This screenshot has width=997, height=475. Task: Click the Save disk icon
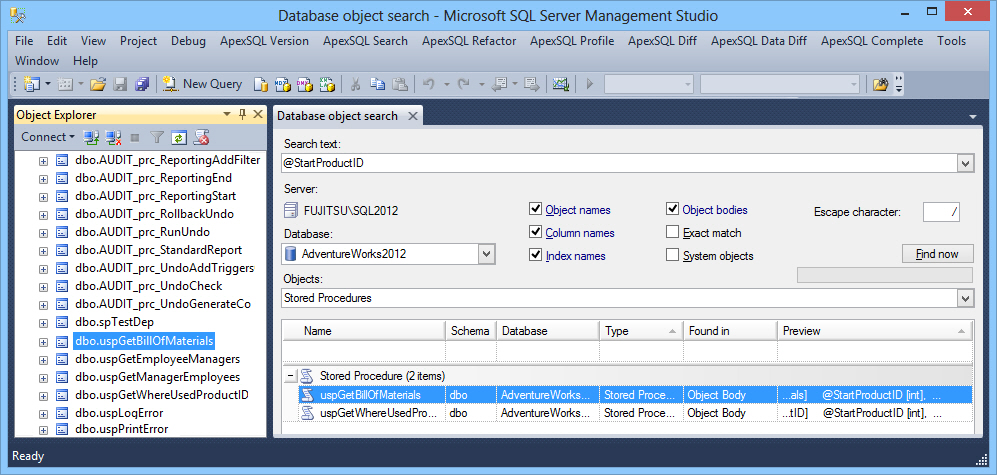tap(120, 84)
